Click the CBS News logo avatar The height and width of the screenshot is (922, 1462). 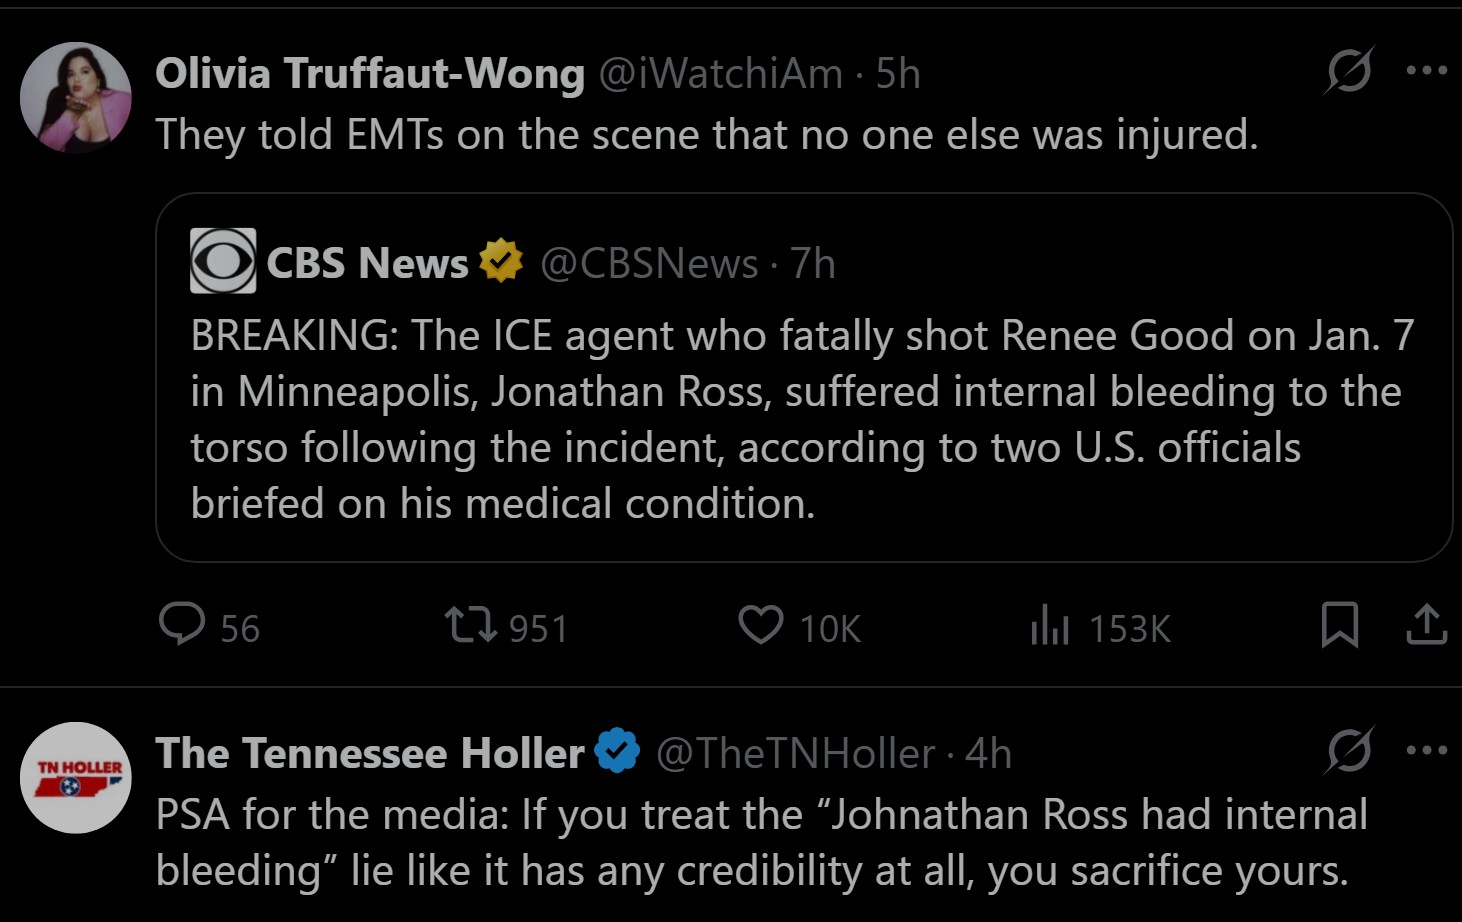click(223, 262)
